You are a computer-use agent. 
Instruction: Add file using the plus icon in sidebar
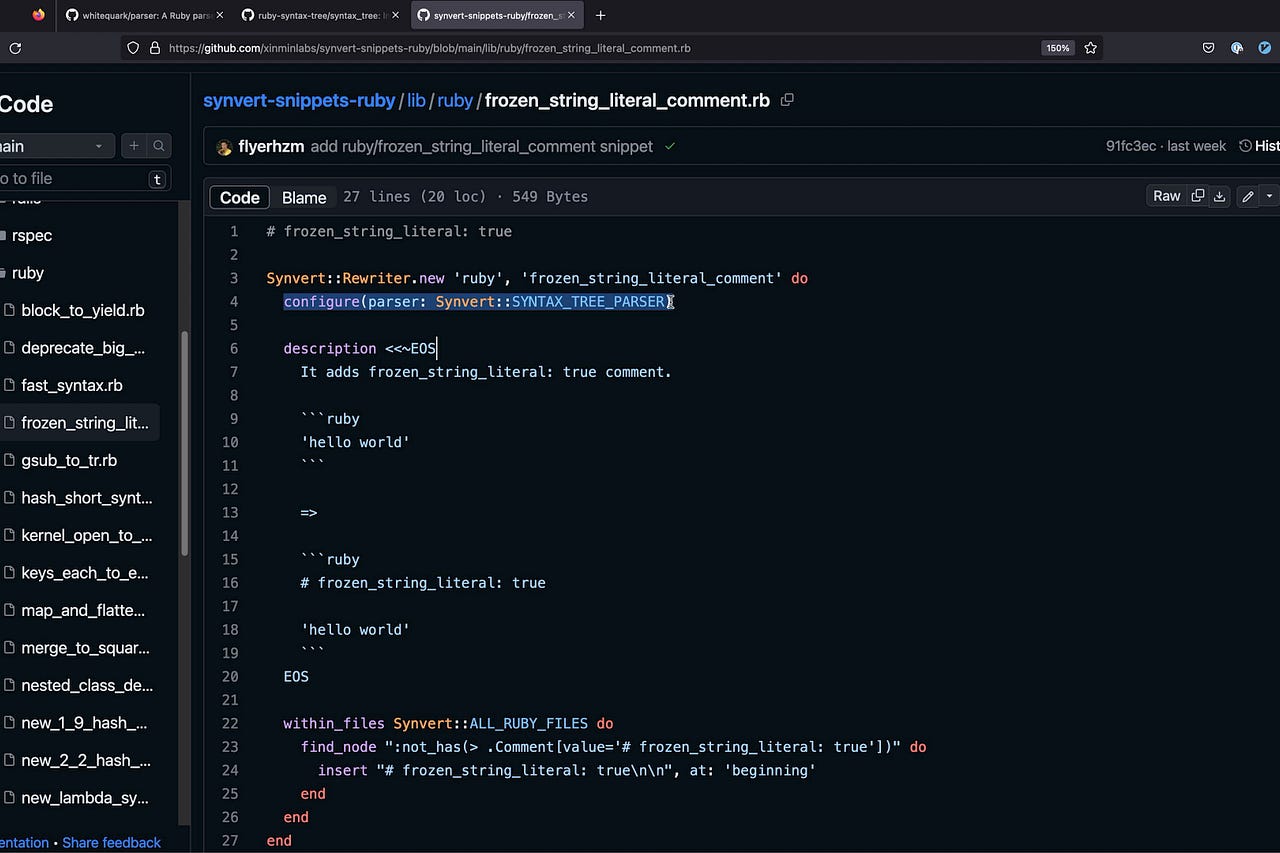134,146
